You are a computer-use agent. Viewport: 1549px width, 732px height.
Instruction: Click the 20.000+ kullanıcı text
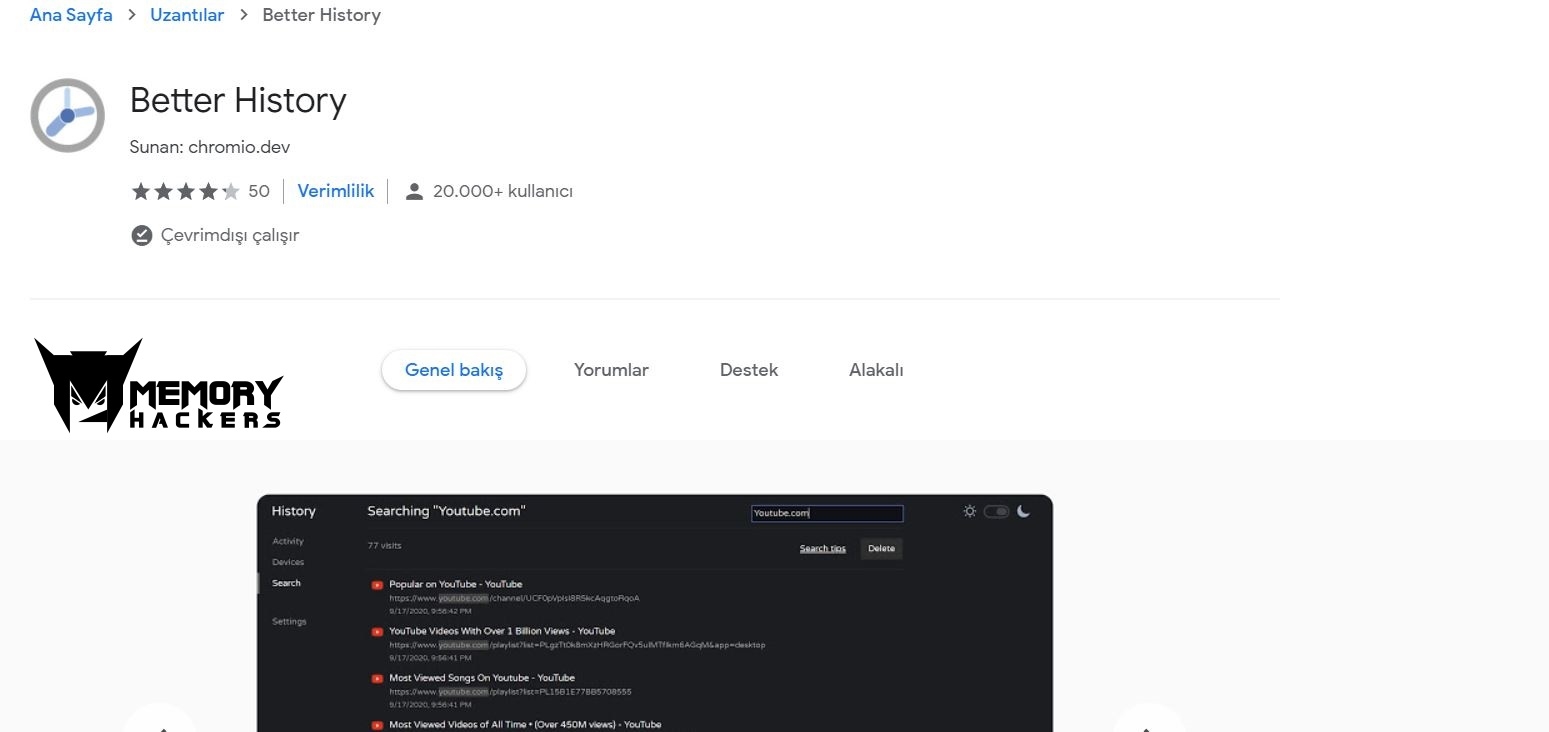503,191
